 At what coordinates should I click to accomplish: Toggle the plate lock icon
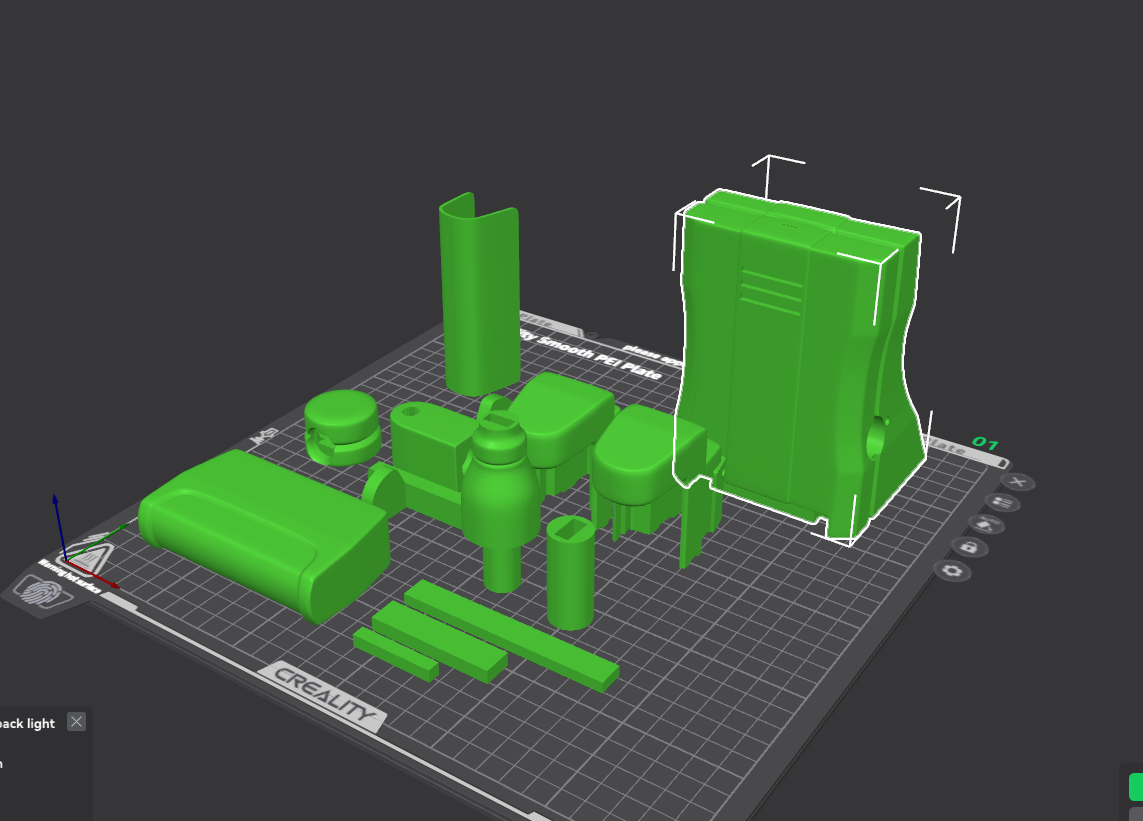967,547
